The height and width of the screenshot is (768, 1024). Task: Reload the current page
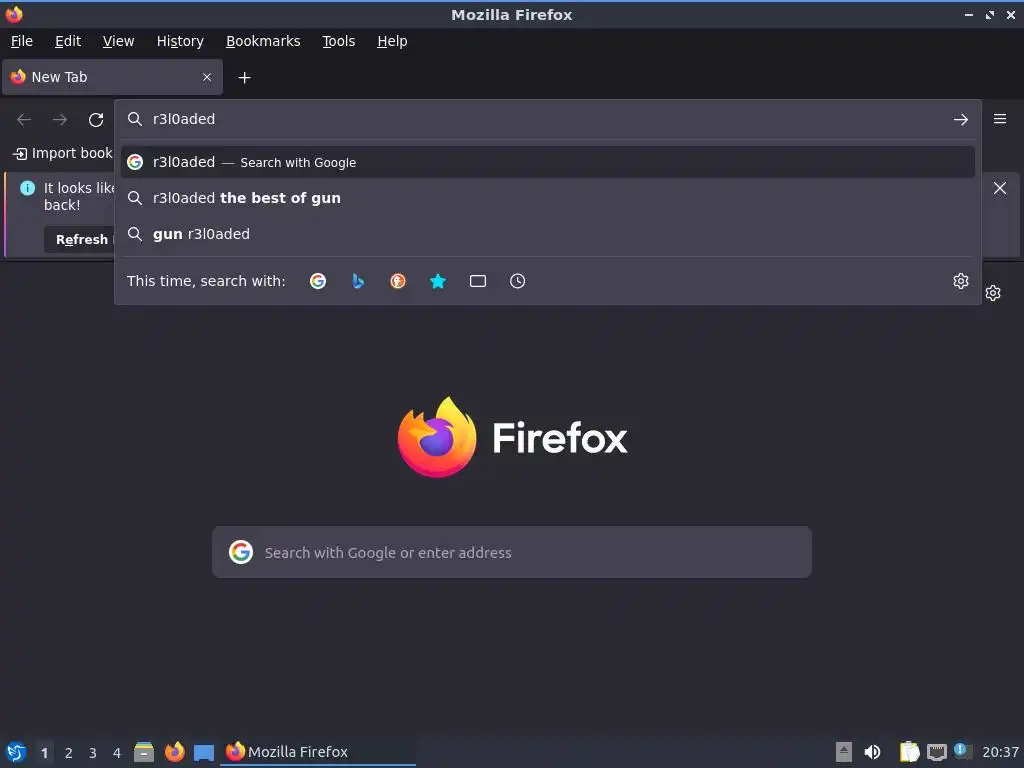point(96,120)
